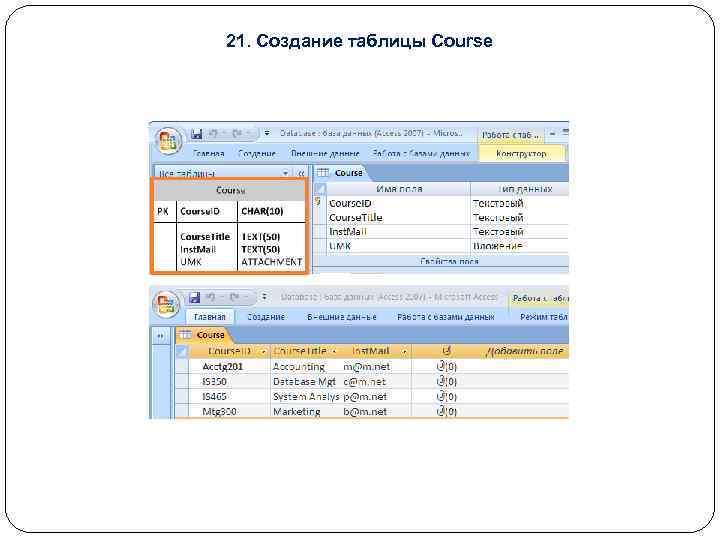Redo using toolbar arrow in Design view window
The image size is (720, 540).
237,134
